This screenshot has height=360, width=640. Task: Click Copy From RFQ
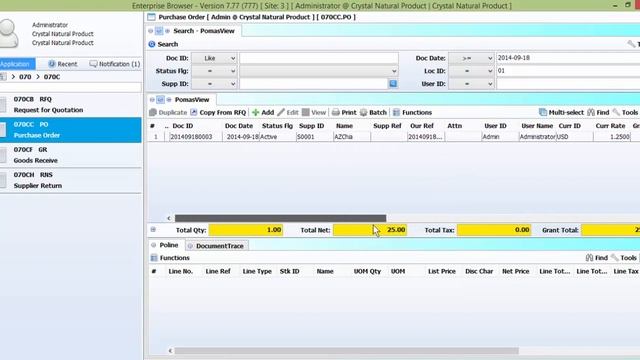(218, 112)
